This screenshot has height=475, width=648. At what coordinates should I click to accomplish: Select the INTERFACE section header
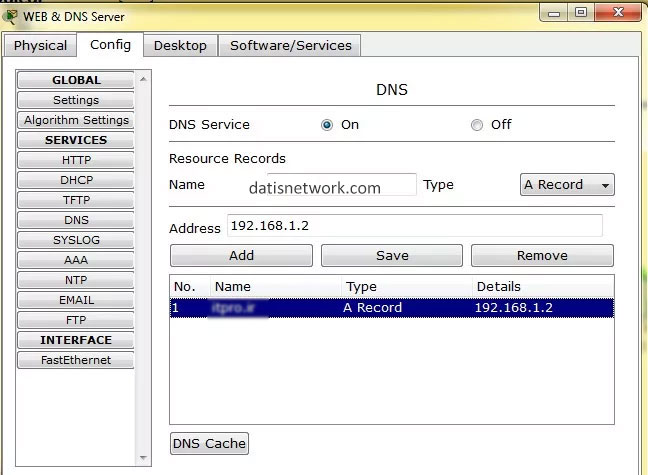[76, 340]
